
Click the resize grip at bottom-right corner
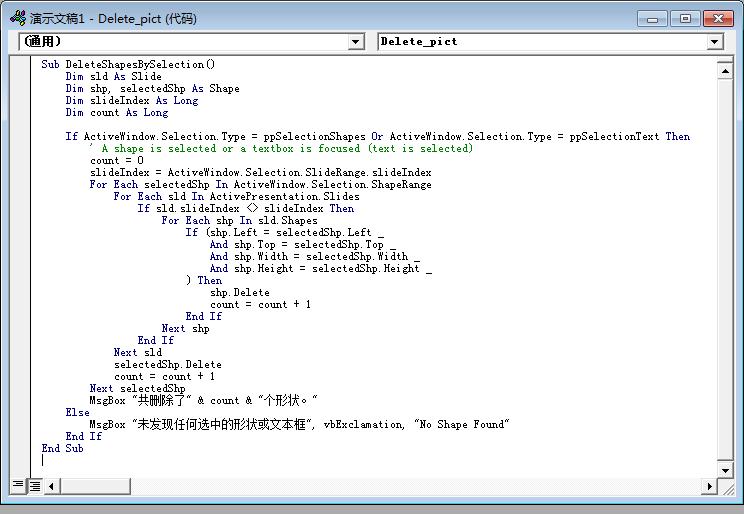(727, 487)
